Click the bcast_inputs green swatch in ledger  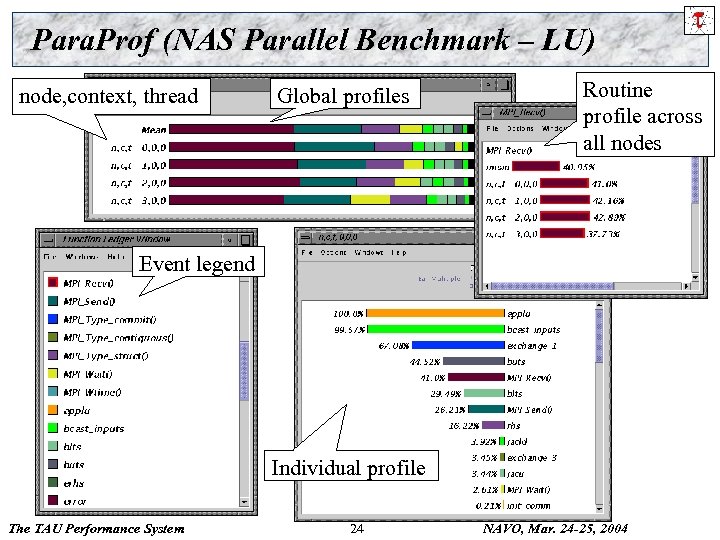(53, 428)
